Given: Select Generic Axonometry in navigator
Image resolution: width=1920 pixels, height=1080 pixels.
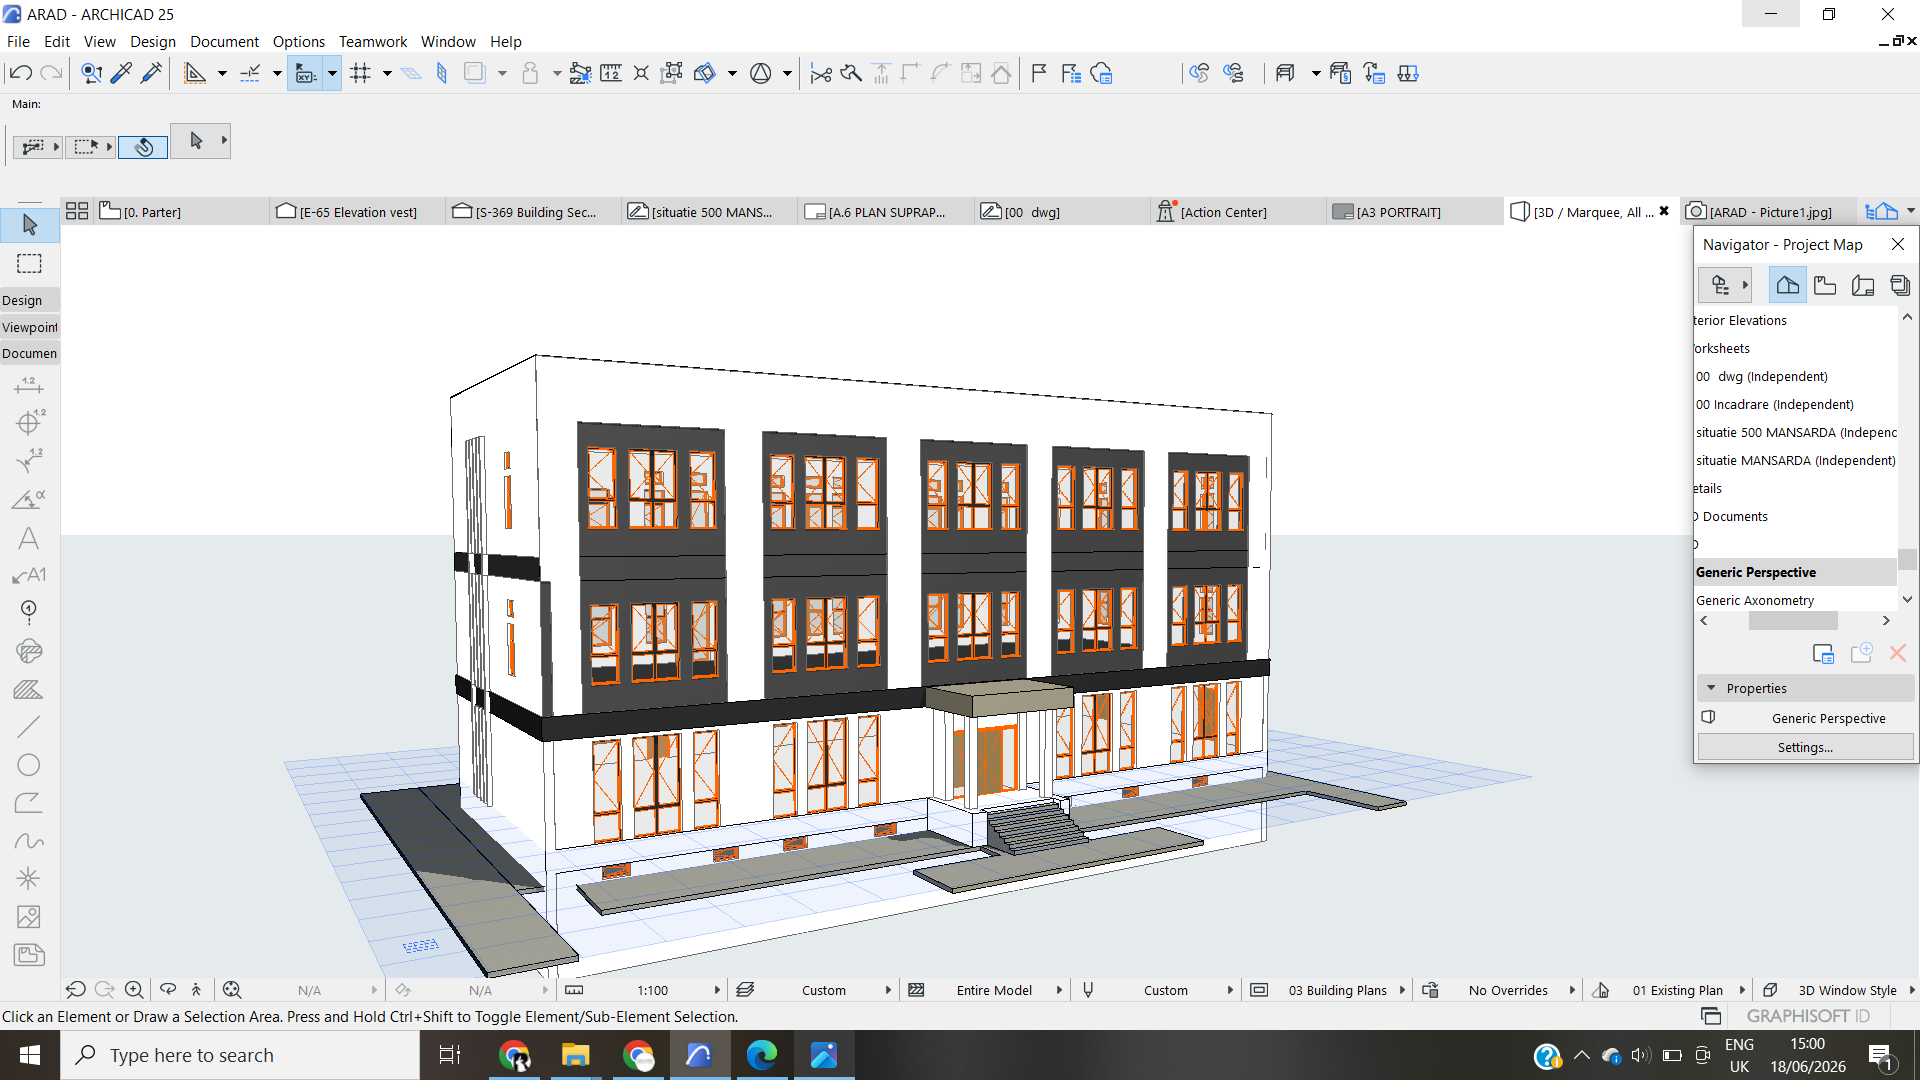Looking at the screenshot, I should pyautogui.click(x=1755, y=600).
